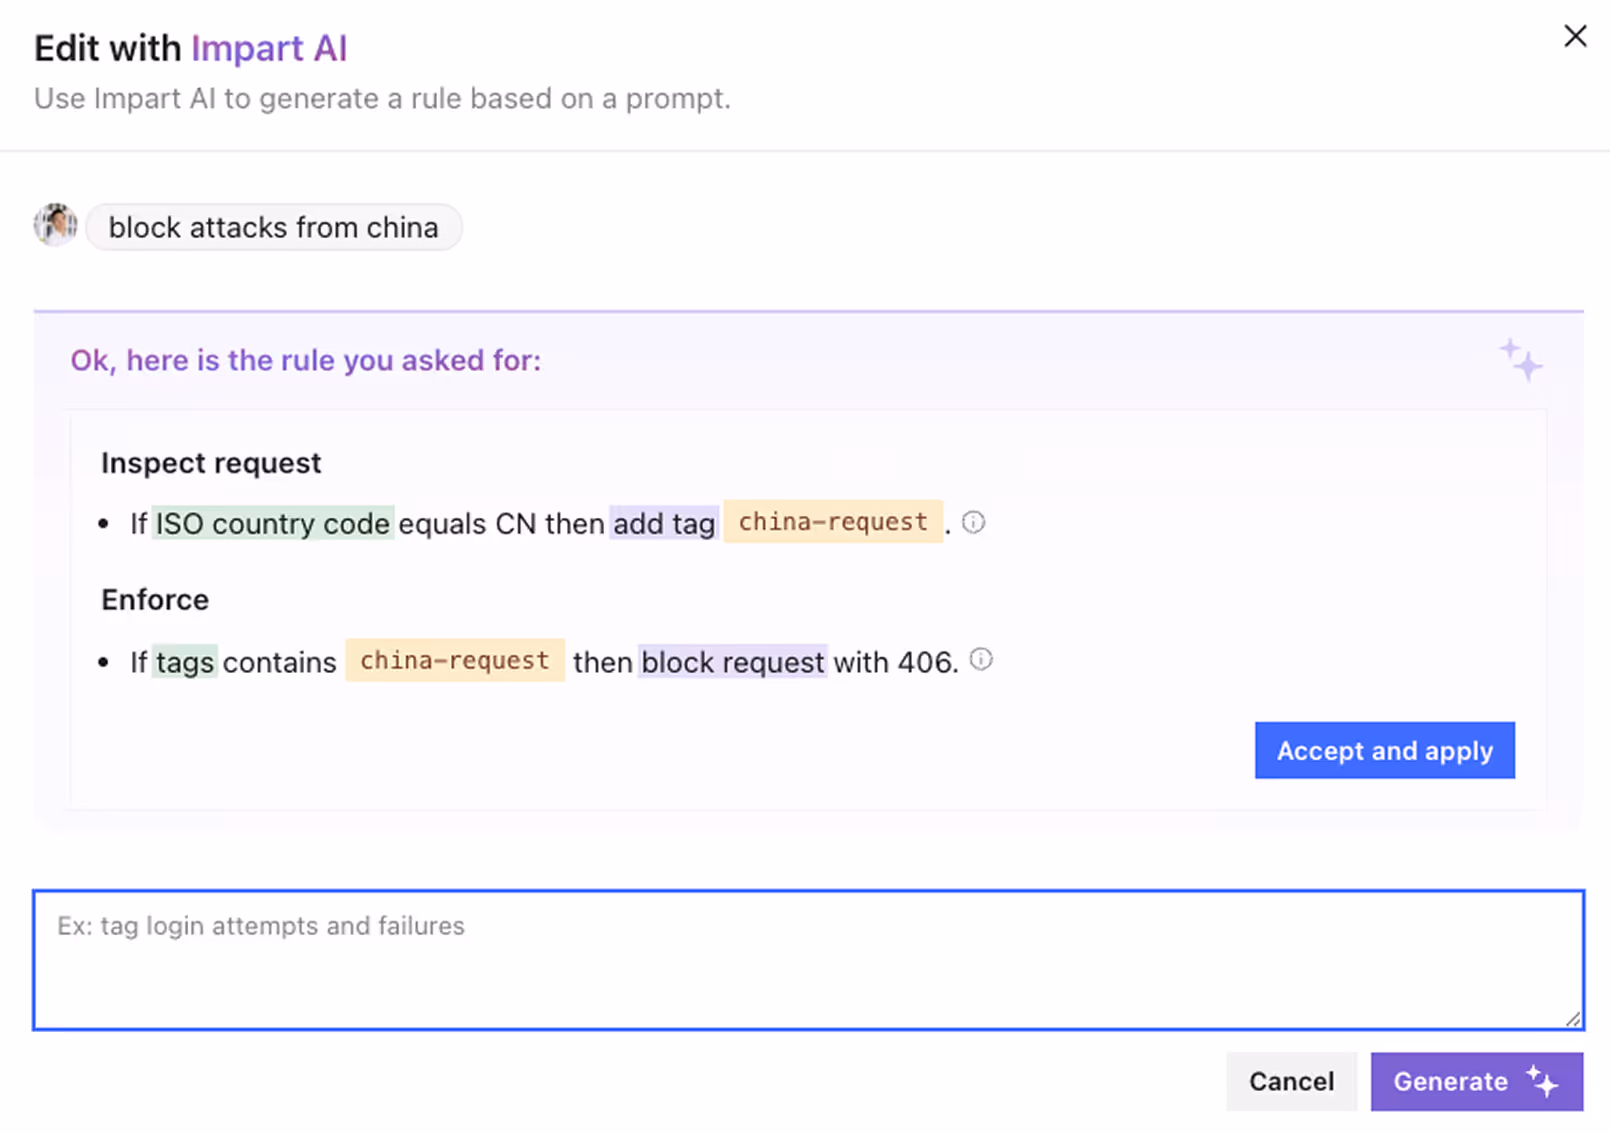Click the 'Inspect request' heading
Screen dimensions: 1610x1134
[211, 463]
